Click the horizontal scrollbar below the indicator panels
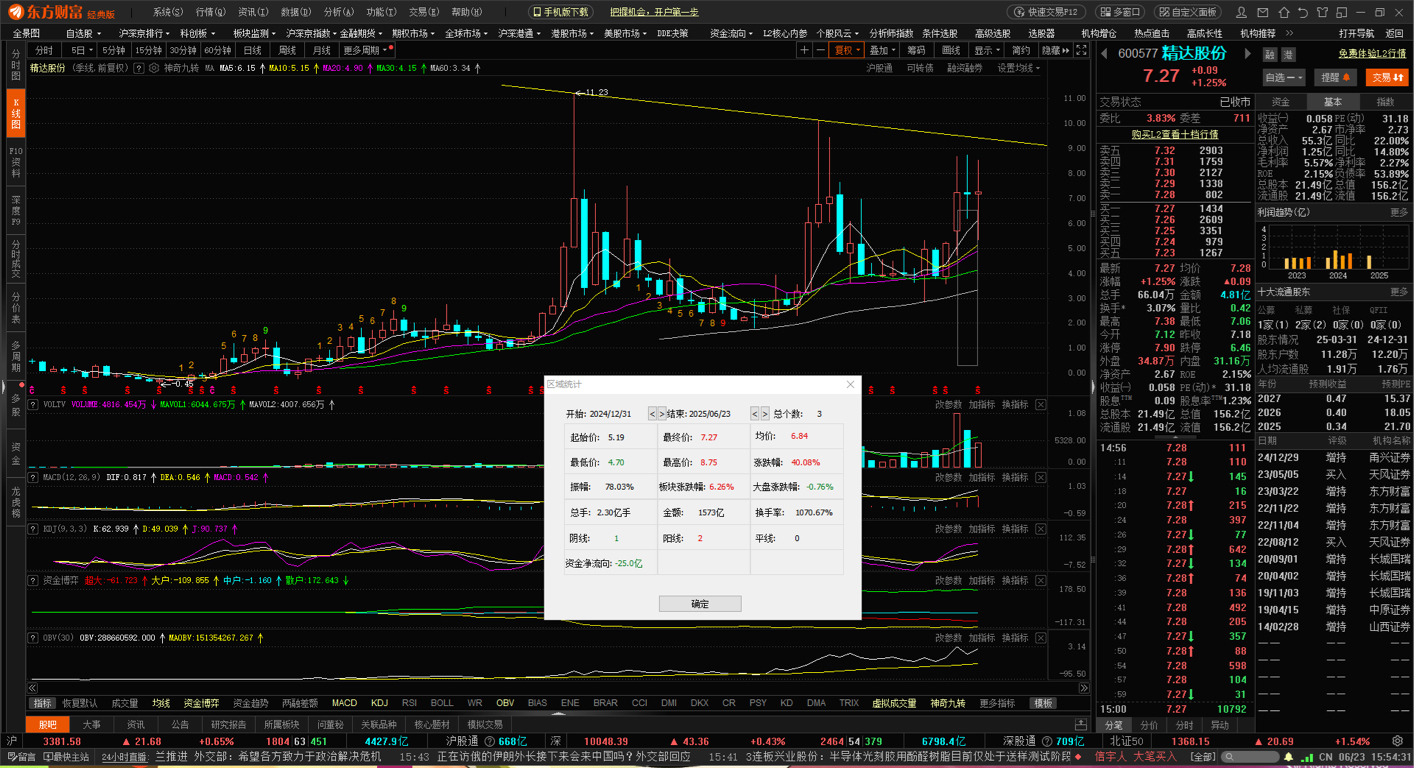1414x768 pixels. click(557, 688)
